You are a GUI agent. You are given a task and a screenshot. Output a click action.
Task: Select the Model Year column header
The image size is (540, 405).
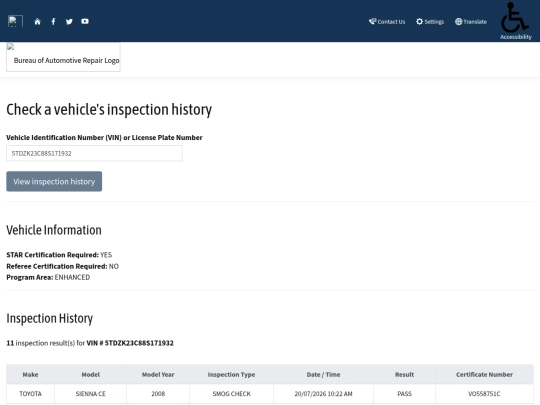(x=158, y=374)
